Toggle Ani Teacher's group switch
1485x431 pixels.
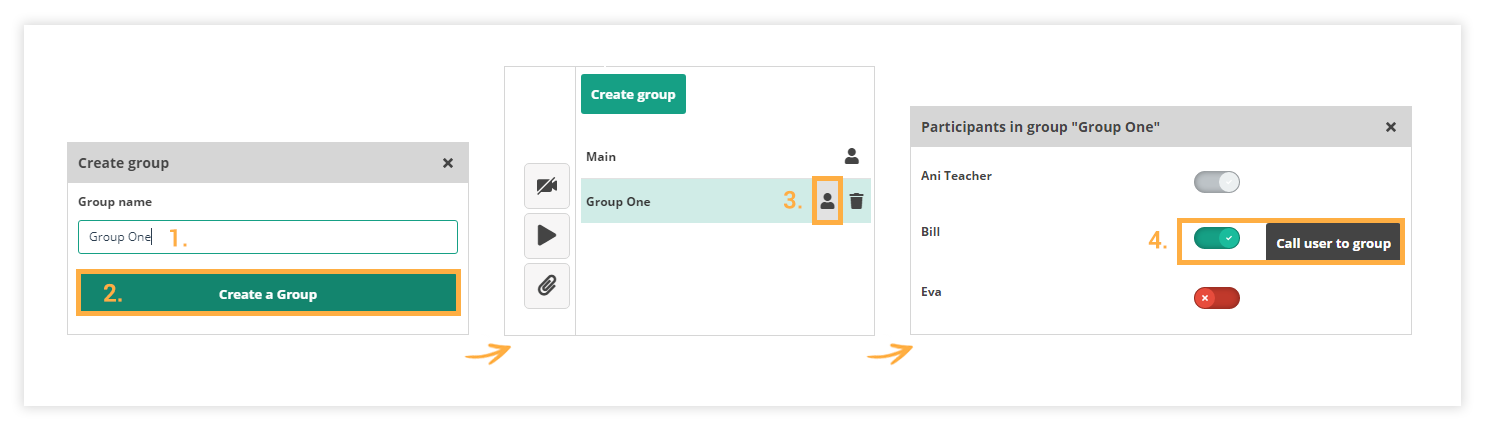point(1217,181)
